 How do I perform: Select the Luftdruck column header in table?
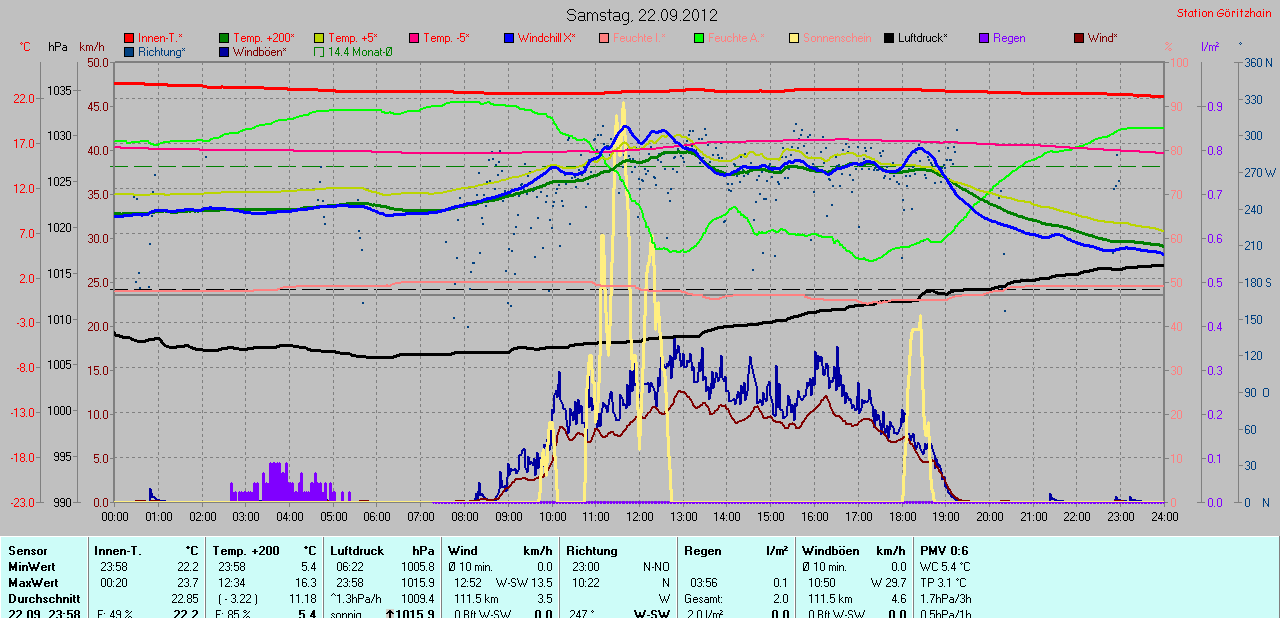click(x=358, y=551)
